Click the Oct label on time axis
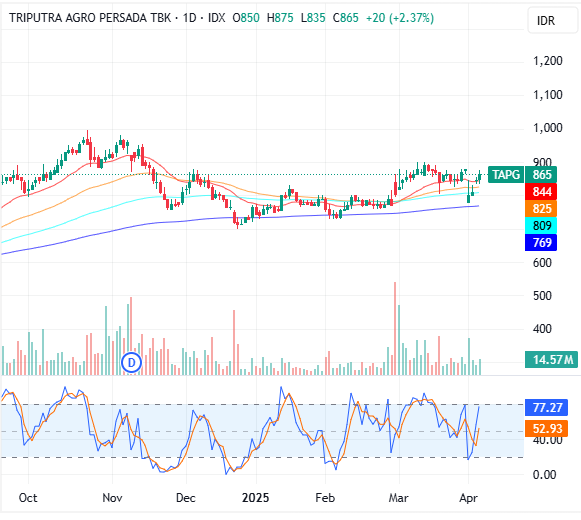The image size is (581, 520). tap(28, 497)
